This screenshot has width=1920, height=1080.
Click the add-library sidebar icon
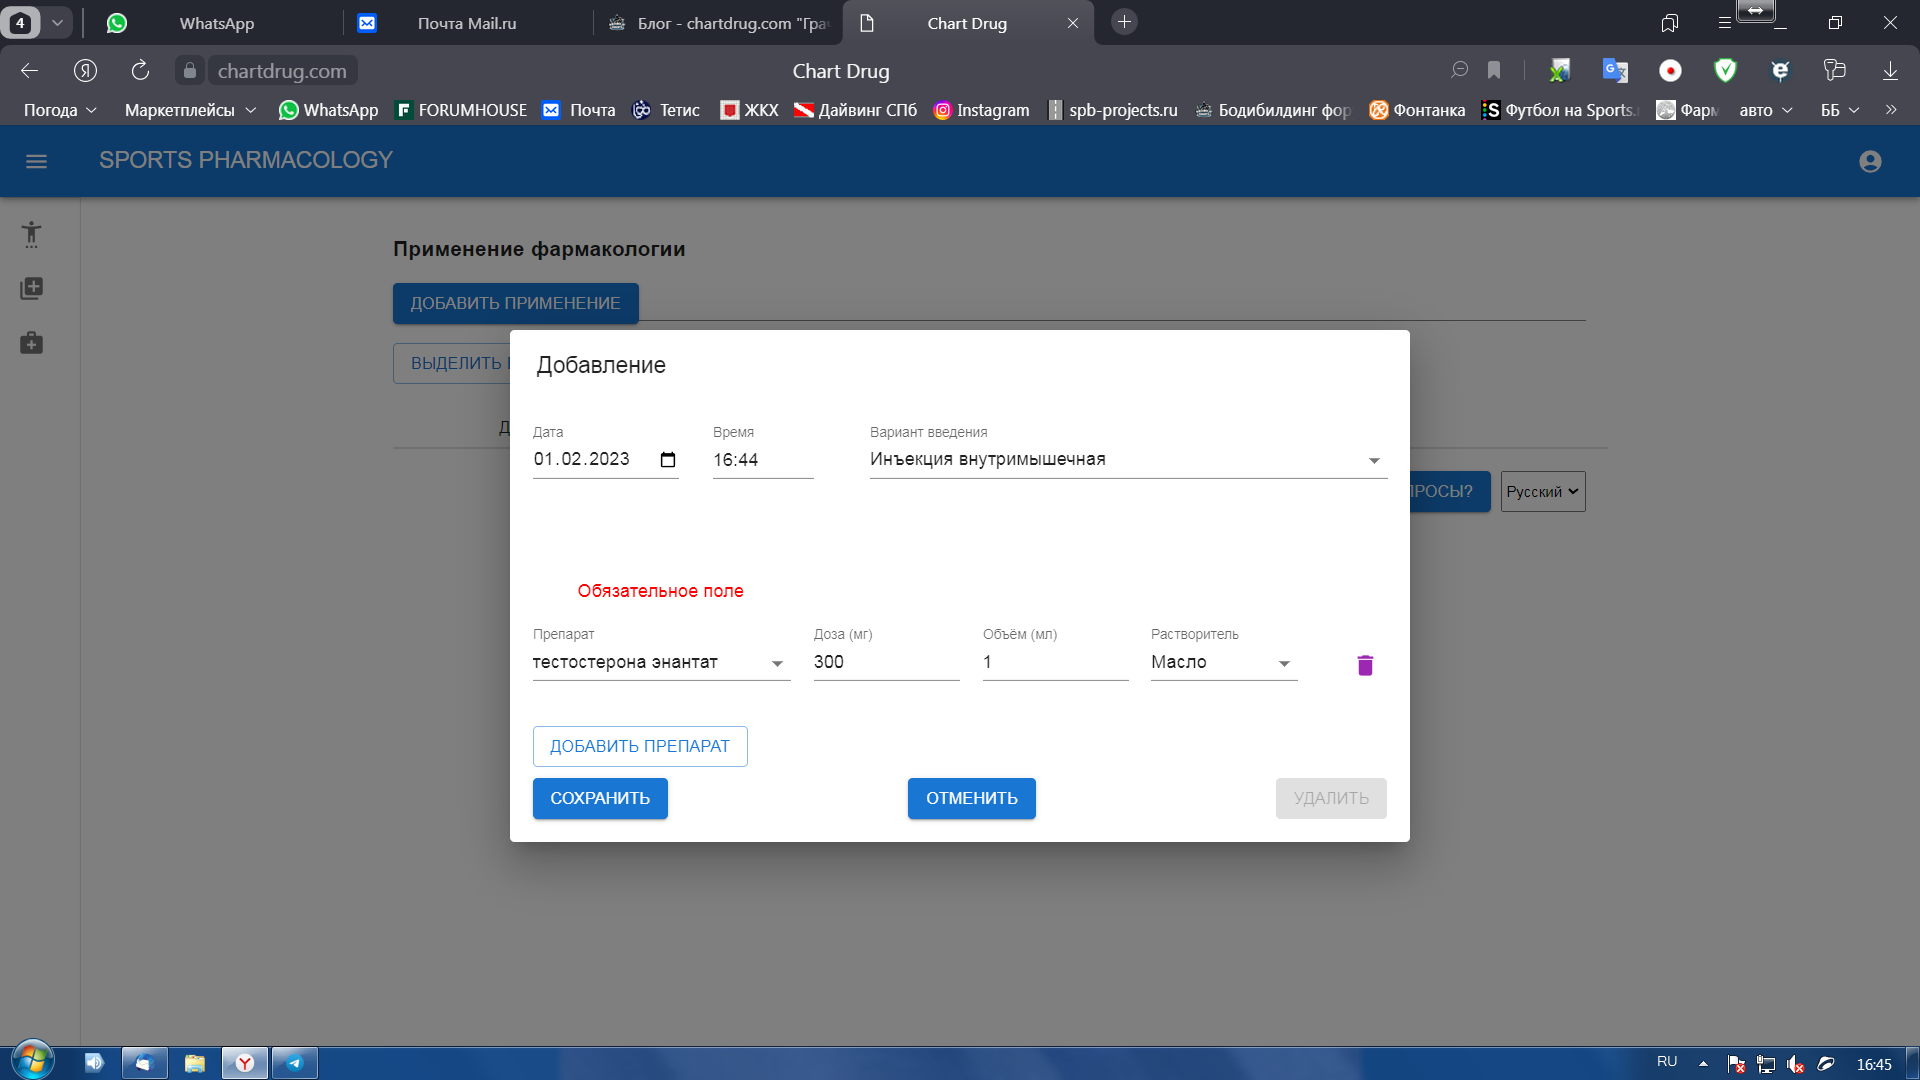click(31, 289)
